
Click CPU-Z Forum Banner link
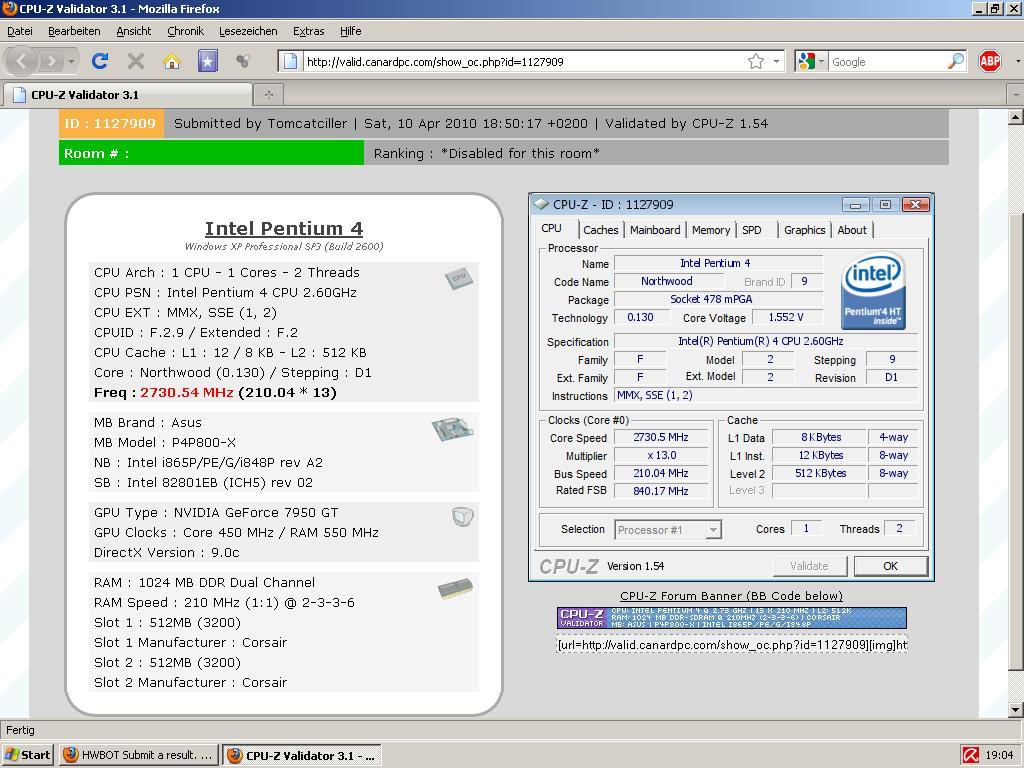731,596
